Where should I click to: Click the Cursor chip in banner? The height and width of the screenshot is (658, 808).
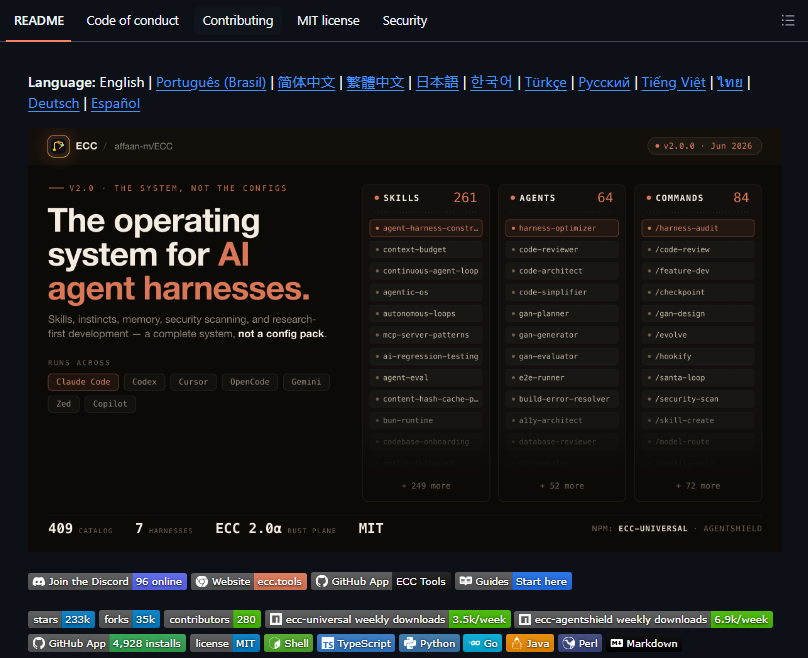[x=193, y=382]
